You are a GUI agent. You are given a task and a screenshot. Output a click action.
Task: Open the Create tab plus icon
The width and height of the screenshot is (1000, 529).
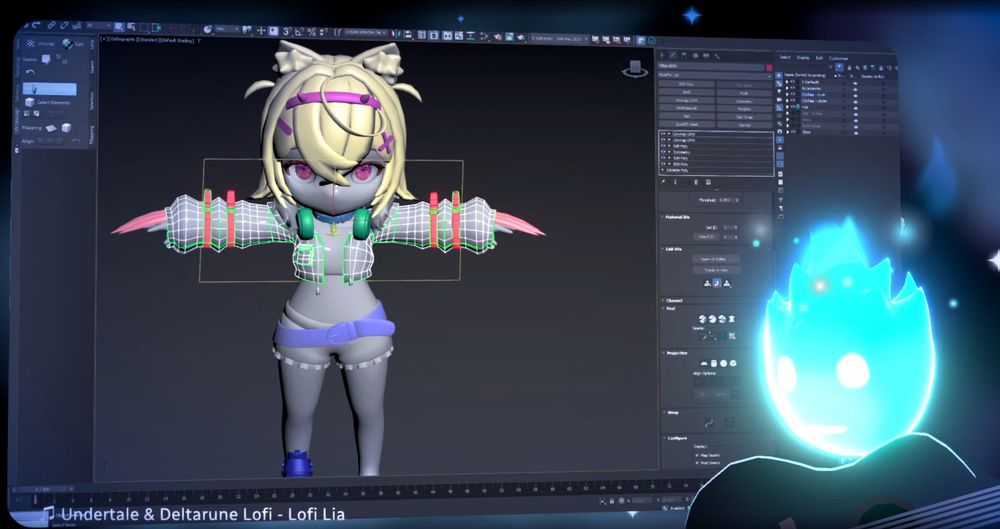pos(662,56)
